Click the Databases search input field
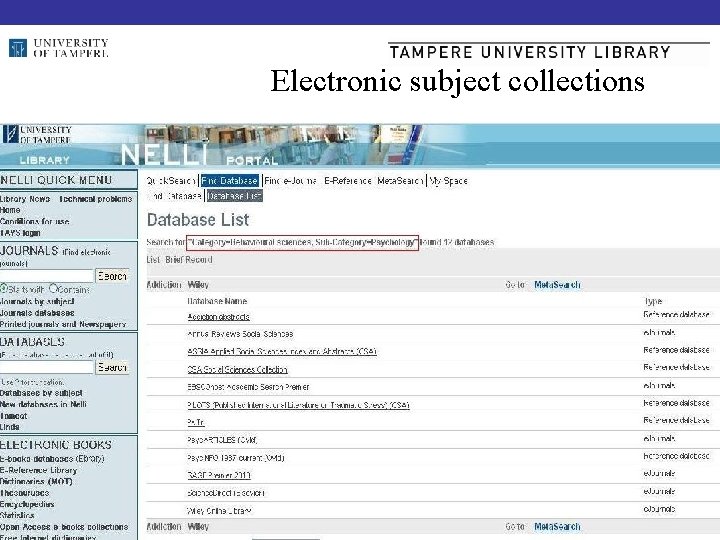This screenshot has height=540, width=720. [46, 367]
